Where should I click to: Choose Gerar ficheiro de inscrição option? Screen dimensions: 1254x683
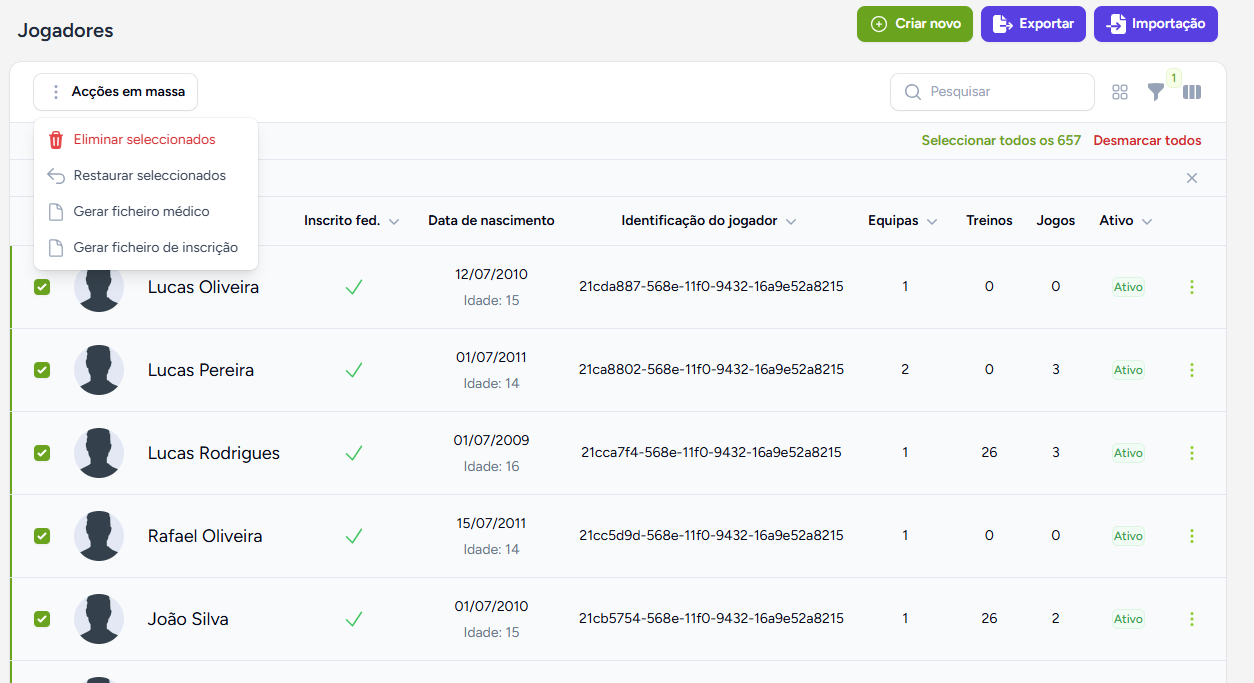click(146, 248)
